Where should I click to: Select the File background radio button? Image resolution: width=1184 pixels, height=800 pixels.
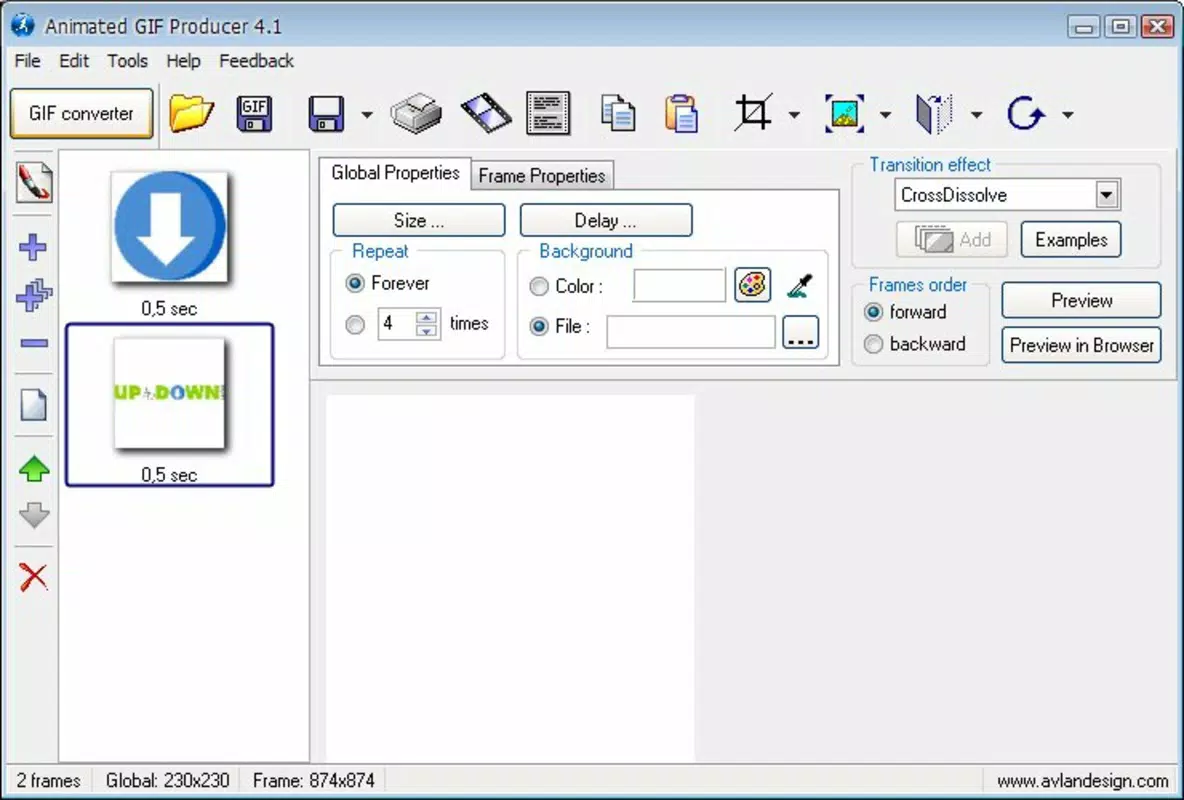click(x=539, y=326)
